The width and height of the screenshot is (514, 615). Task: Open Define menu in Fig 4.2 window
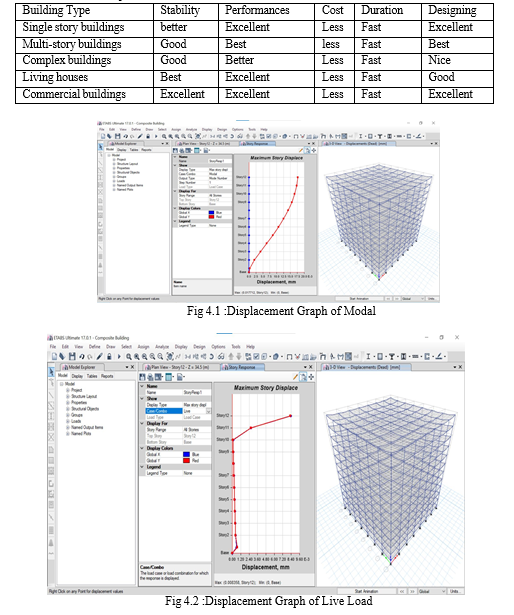(95, 347)
